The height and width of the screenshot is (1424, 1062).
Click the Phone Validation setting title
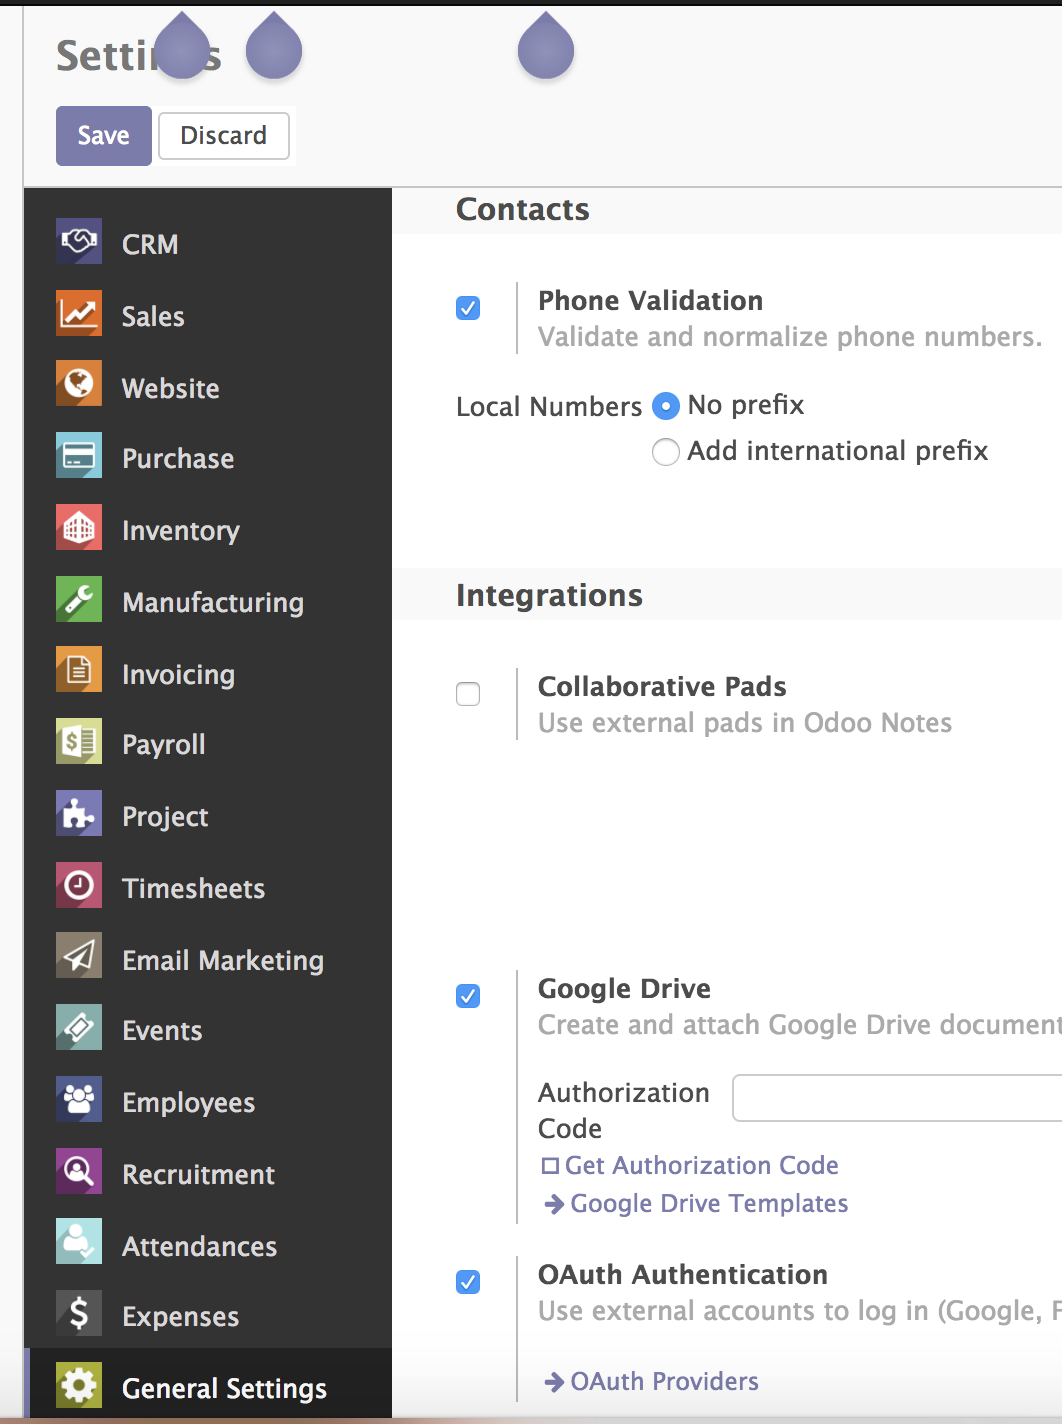click(x=650, y=301)
